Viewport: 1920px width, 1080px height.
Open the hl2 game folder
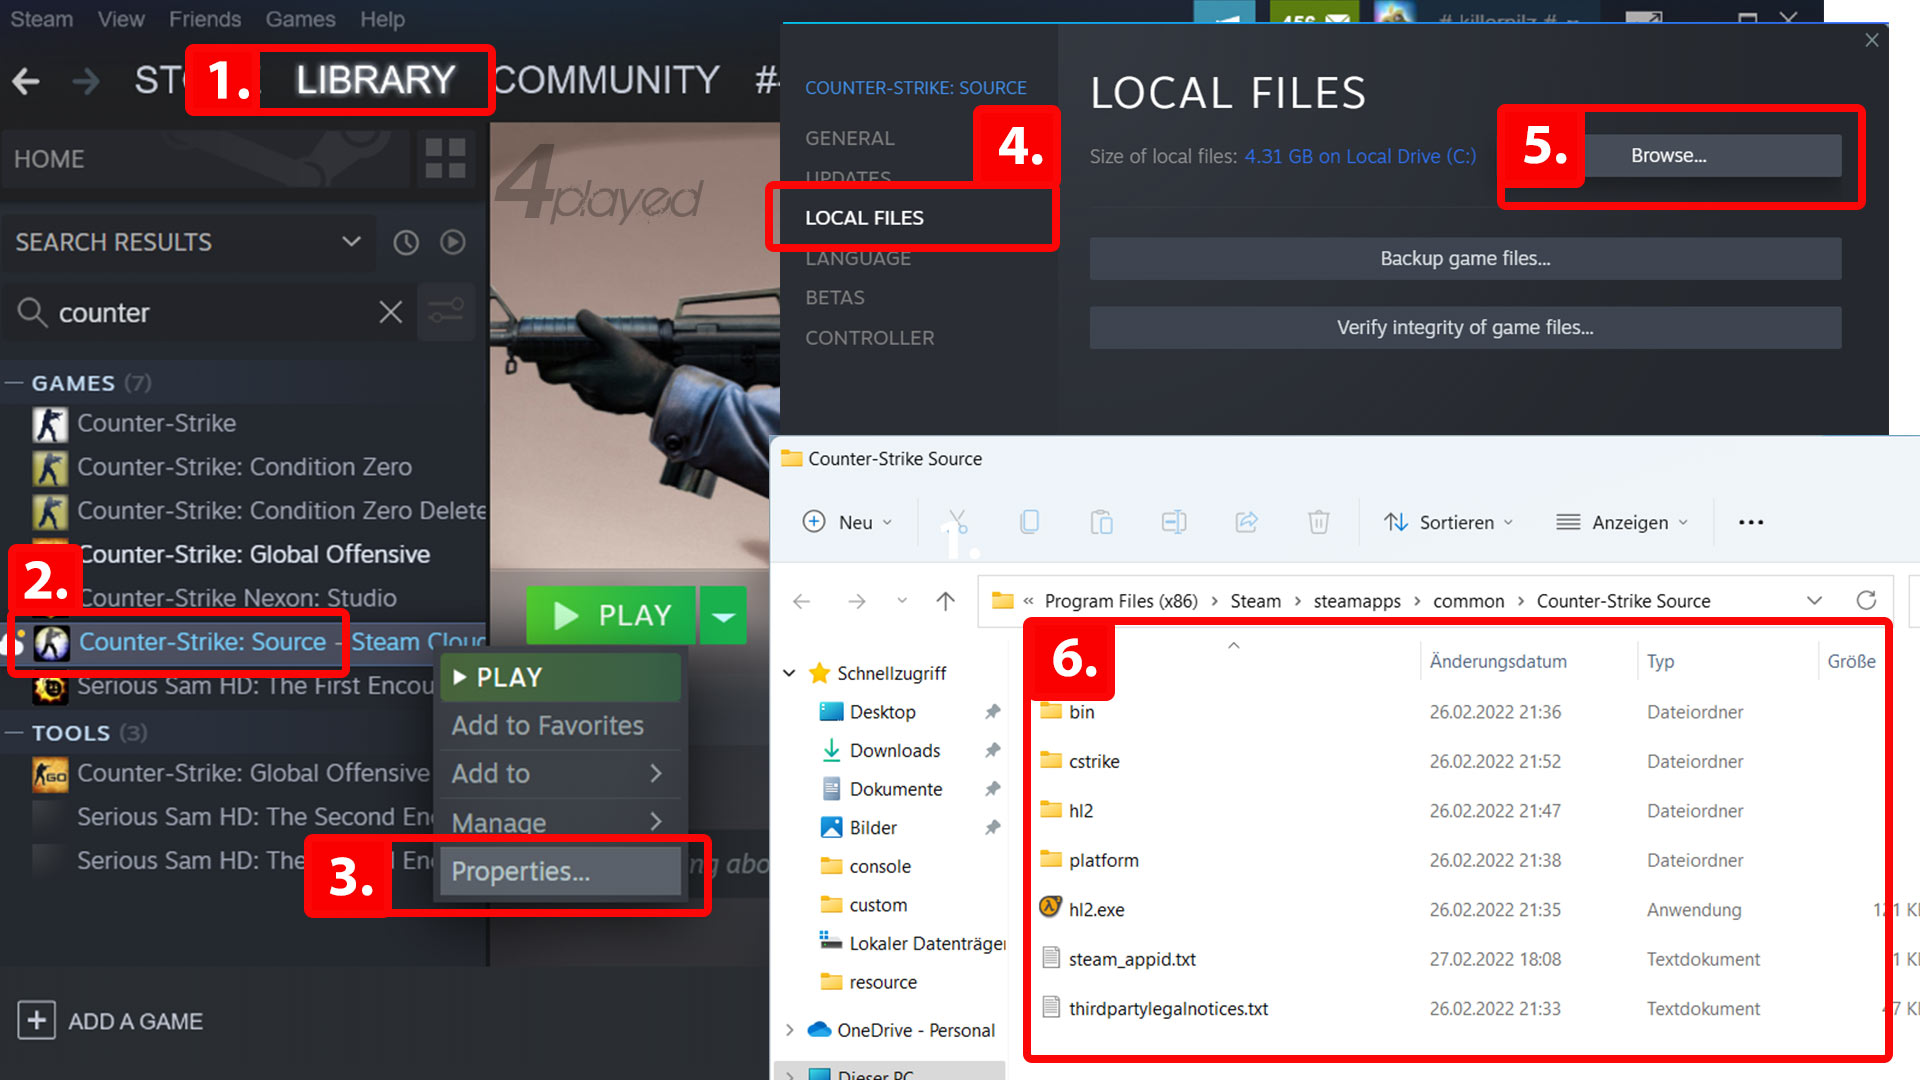coord(1080,810)
